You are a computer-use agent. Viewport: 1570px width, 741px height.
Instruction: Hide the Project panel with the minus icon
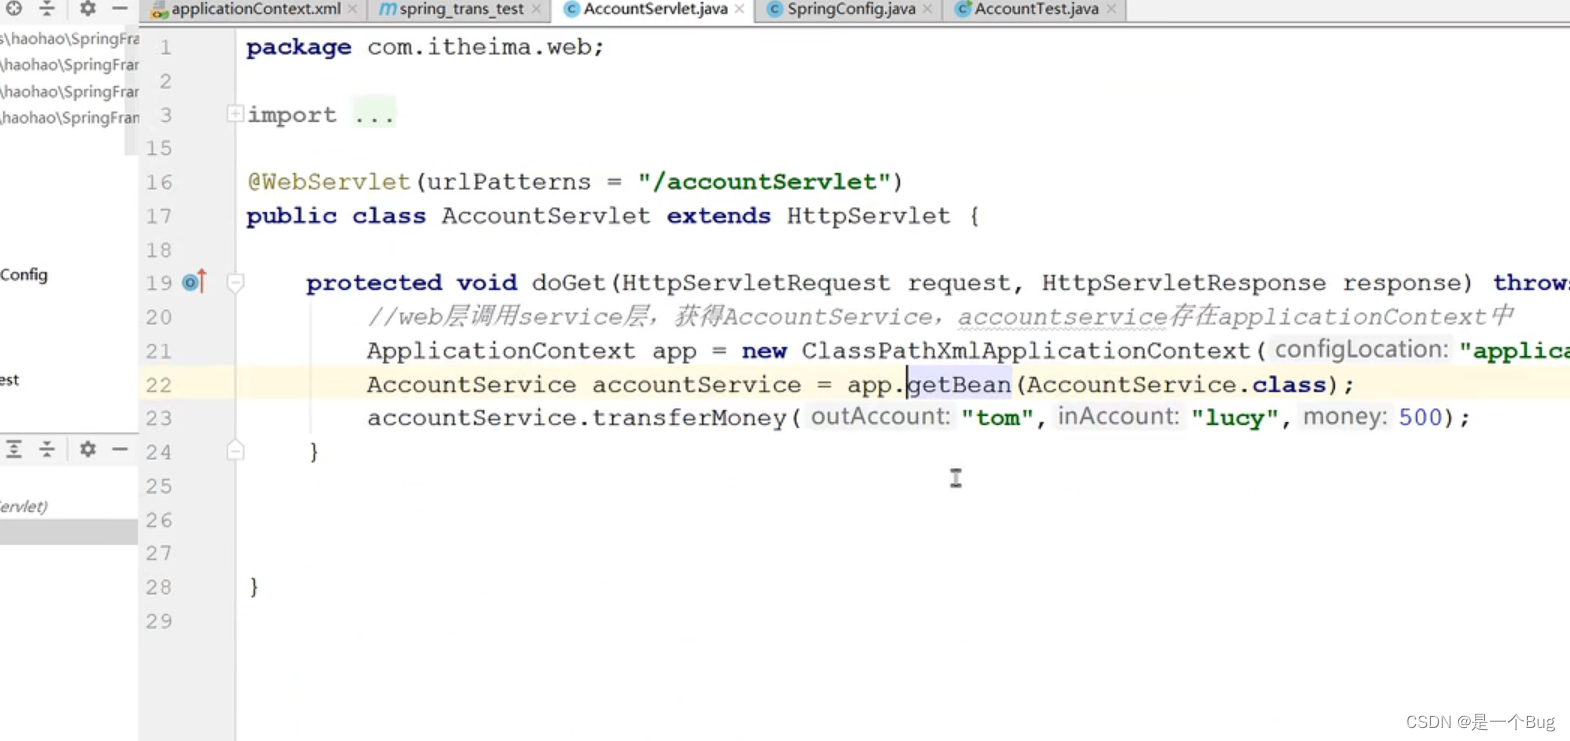120,8
